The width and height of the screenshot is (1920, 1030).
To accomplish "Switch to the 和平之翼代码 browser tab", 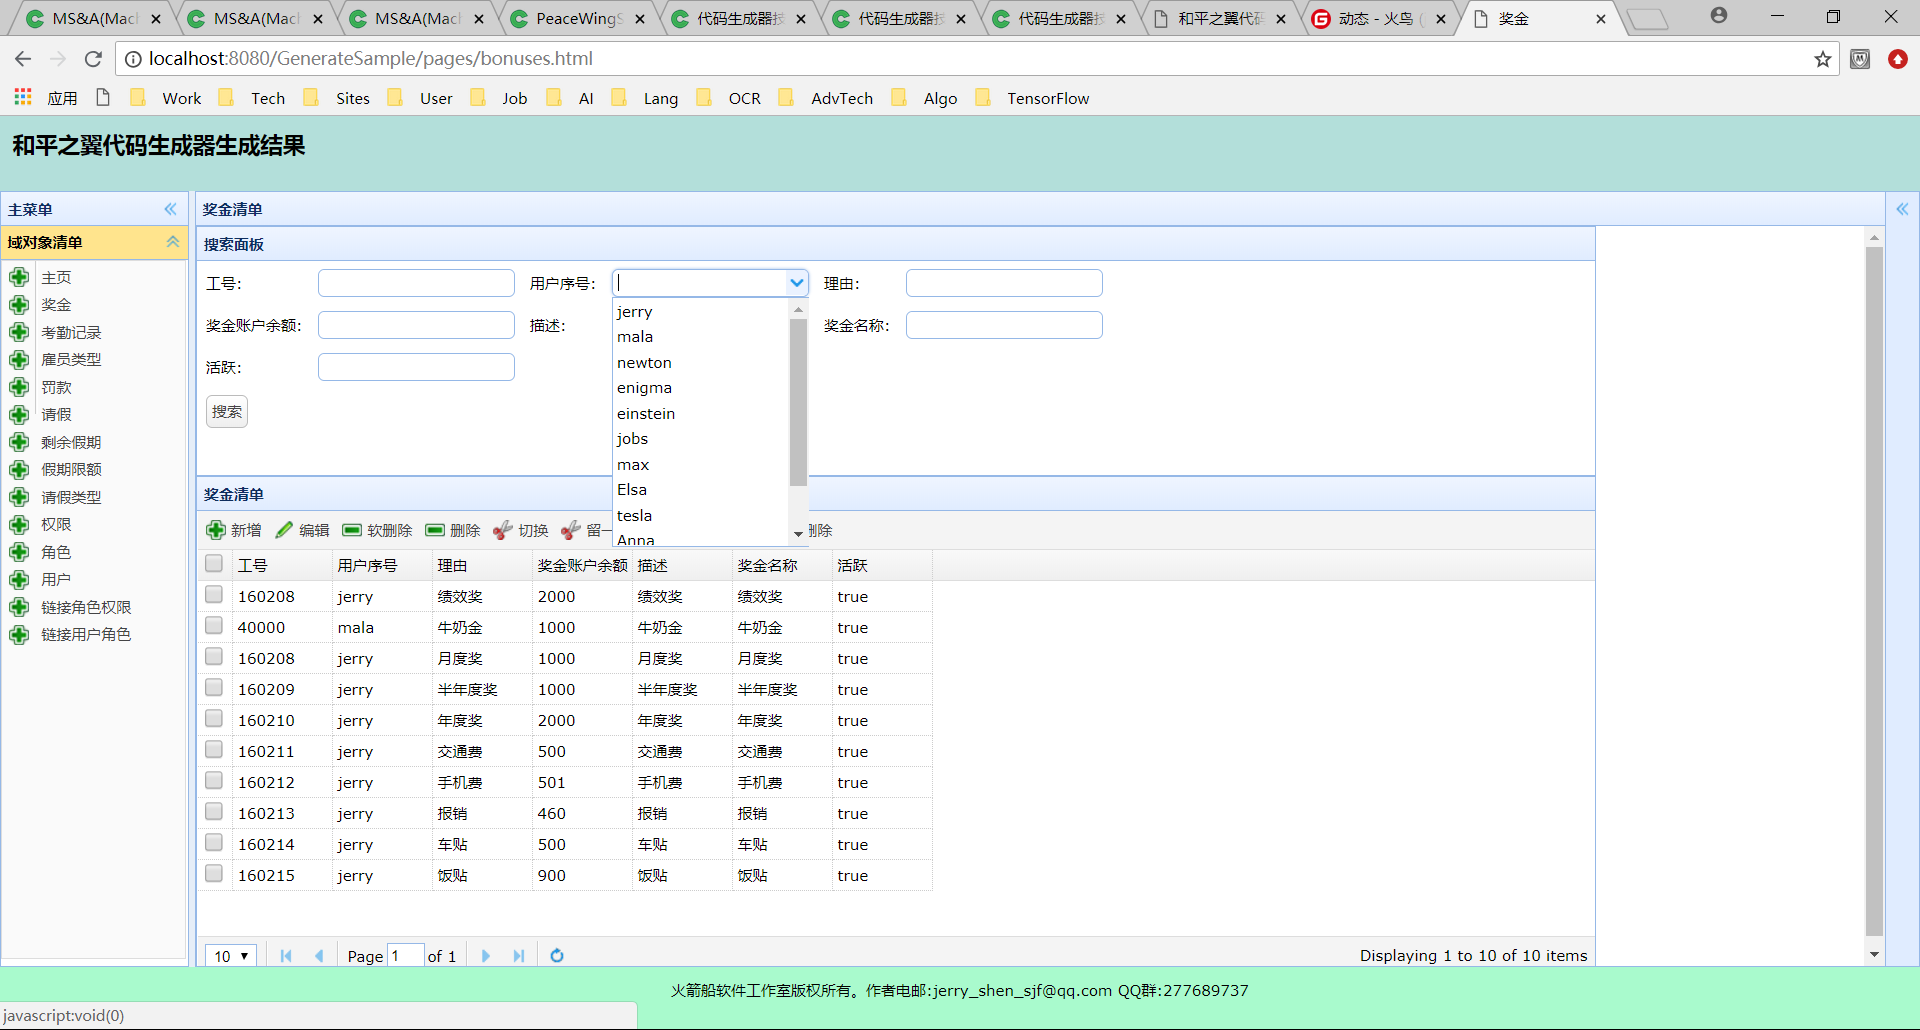I will [x=1221, y=18].
